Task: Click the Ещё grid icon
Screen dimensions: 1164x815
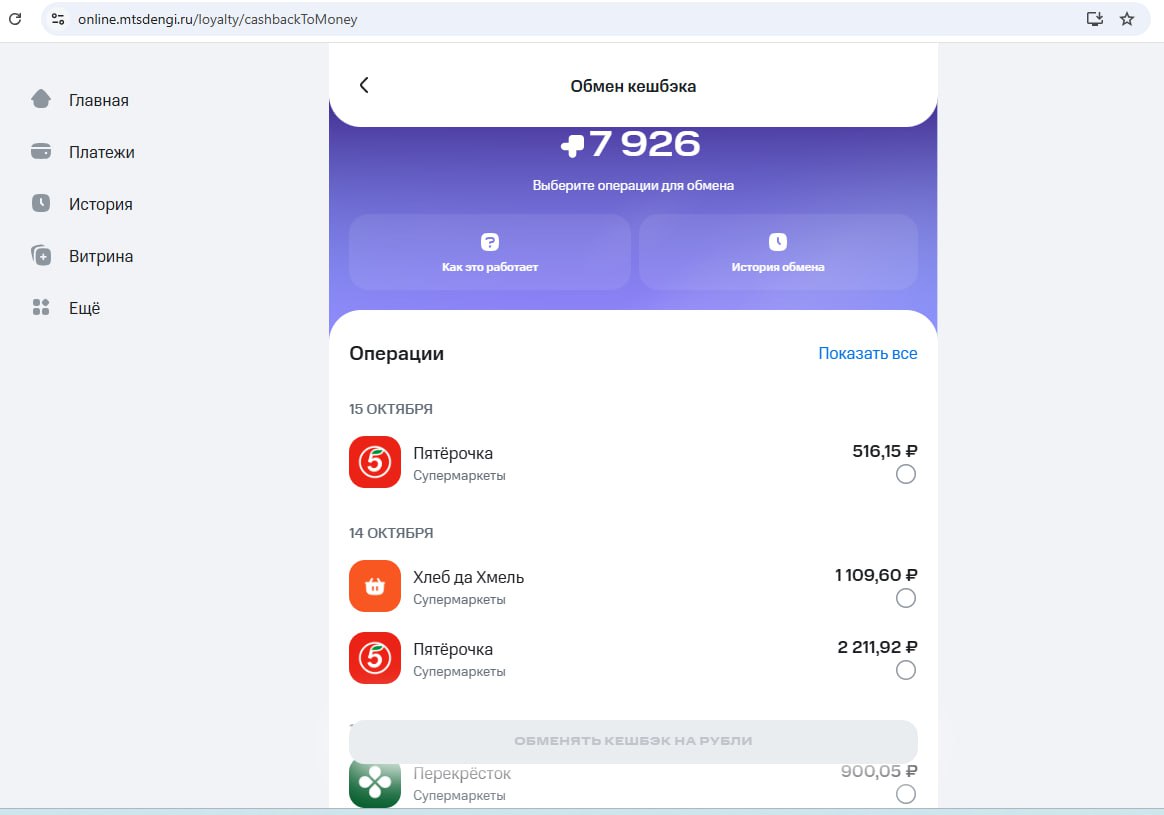Action: pos(41,308)
